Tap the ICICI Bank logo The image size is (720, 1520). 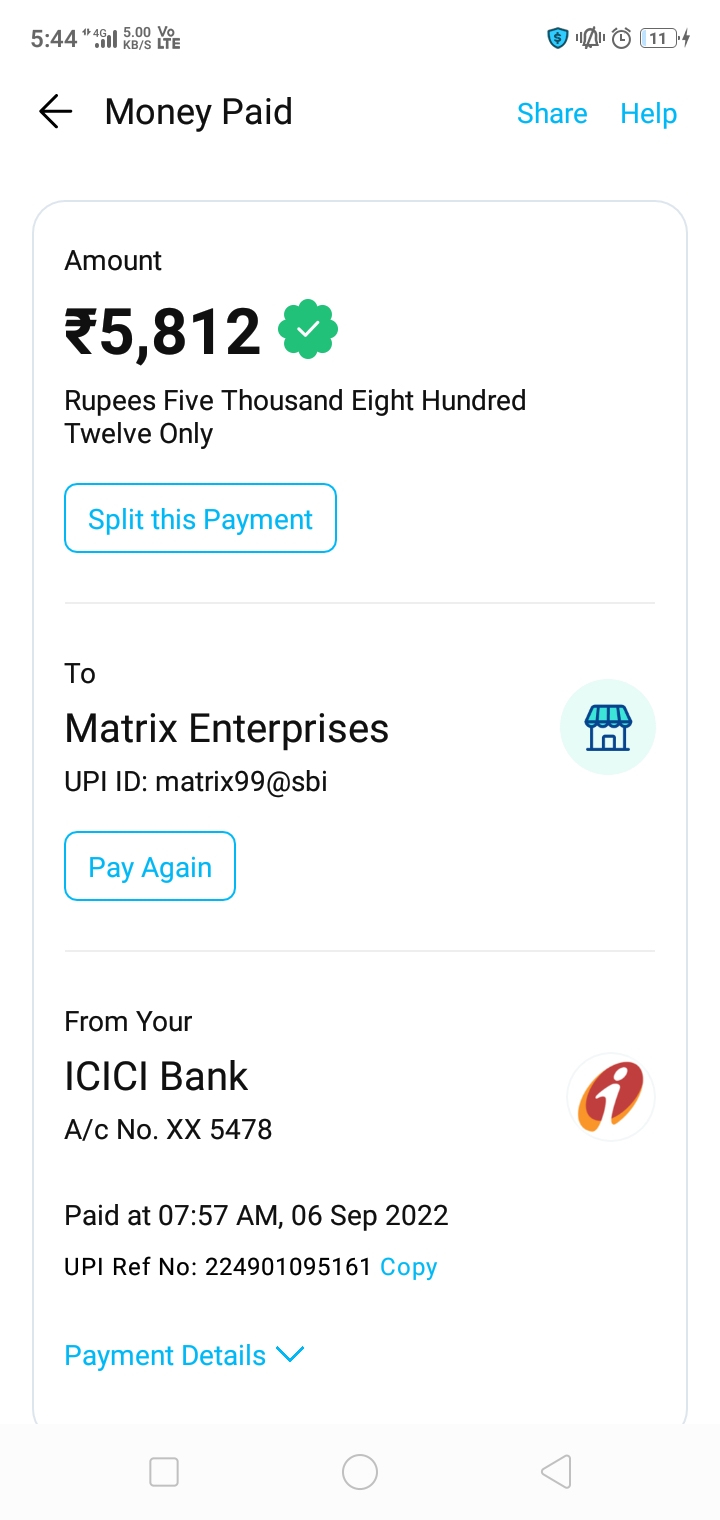point(610,1096)
